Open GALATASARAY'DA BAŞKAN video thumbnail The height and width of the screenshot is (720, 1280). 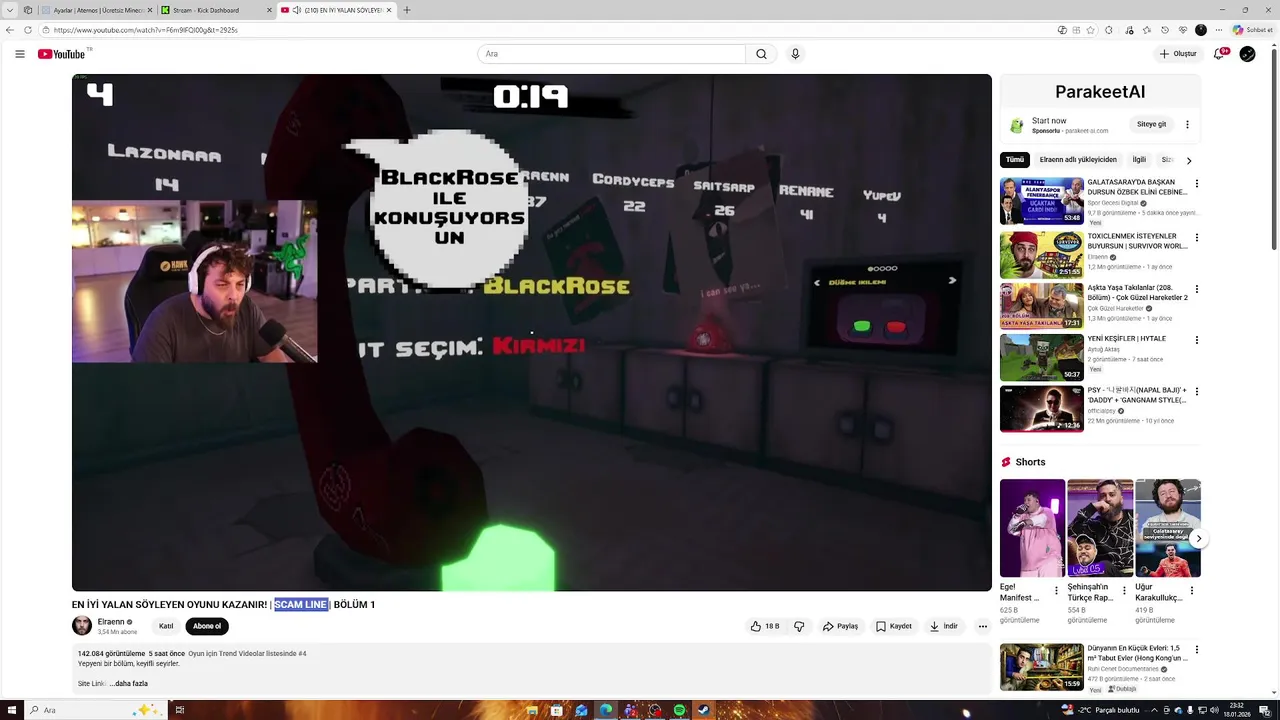click(1041, 201)
